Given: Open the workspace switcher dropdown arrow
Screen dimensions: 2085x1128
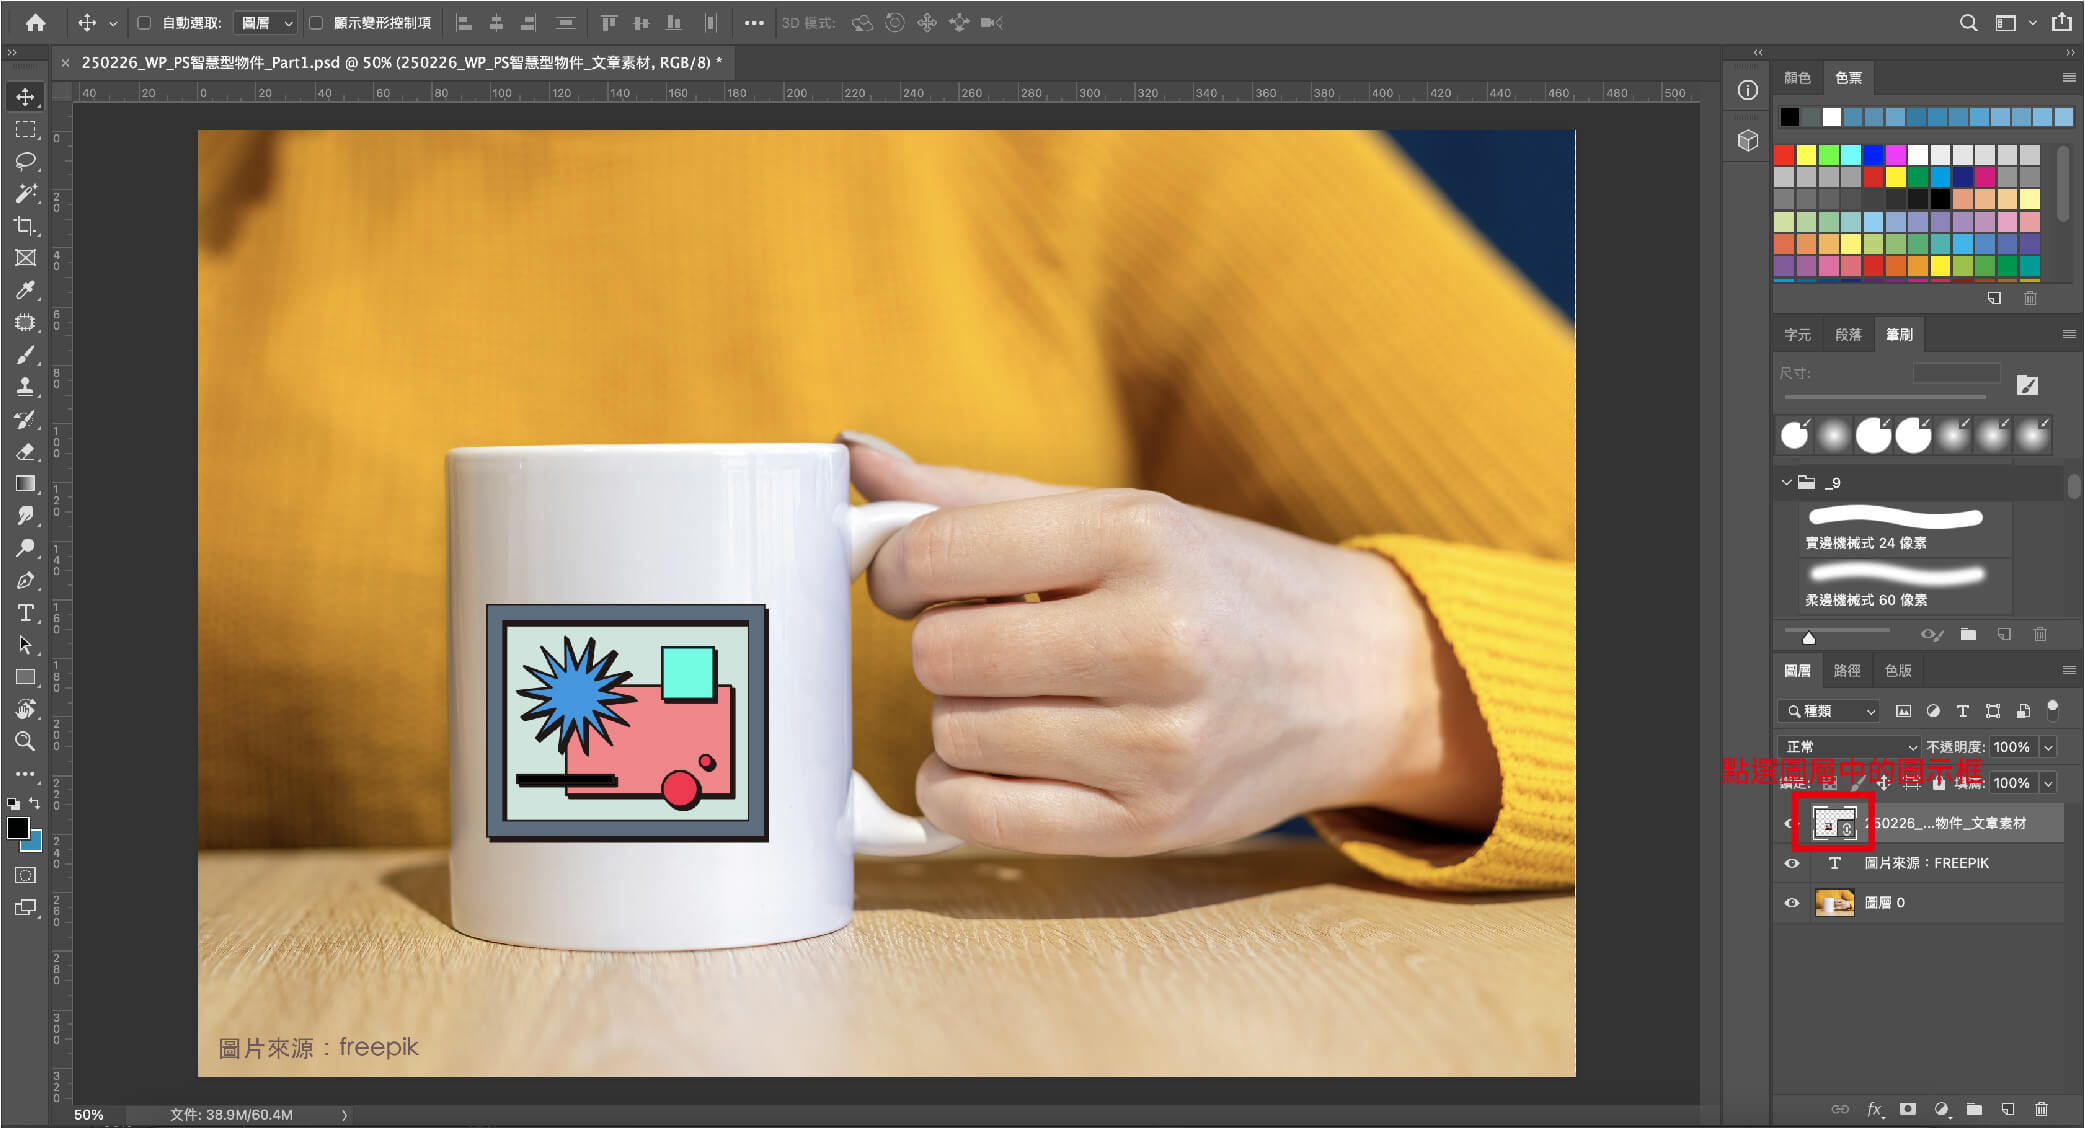Looking at the screenshot, I should [2033, 22].
